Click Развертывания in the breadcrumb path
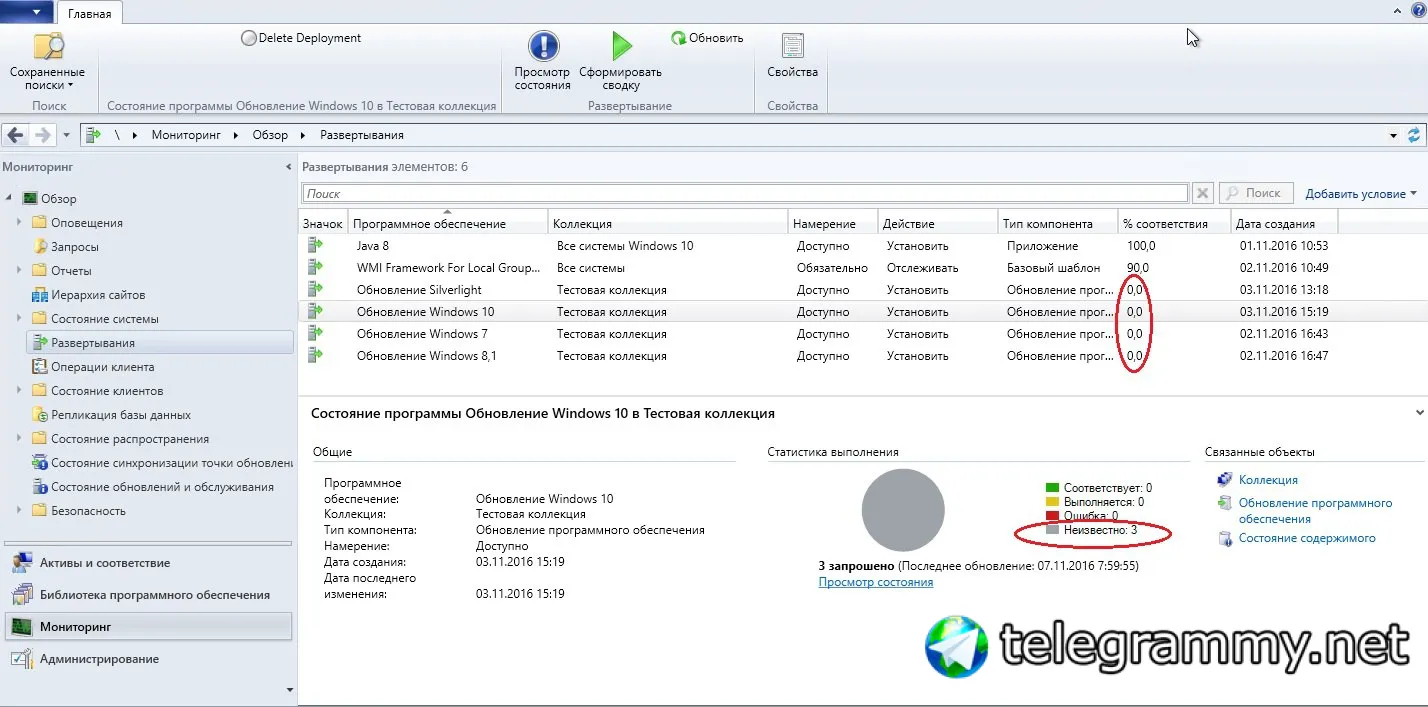Image resolution: width=1428 pixels, height=707 pixels. 362,135
